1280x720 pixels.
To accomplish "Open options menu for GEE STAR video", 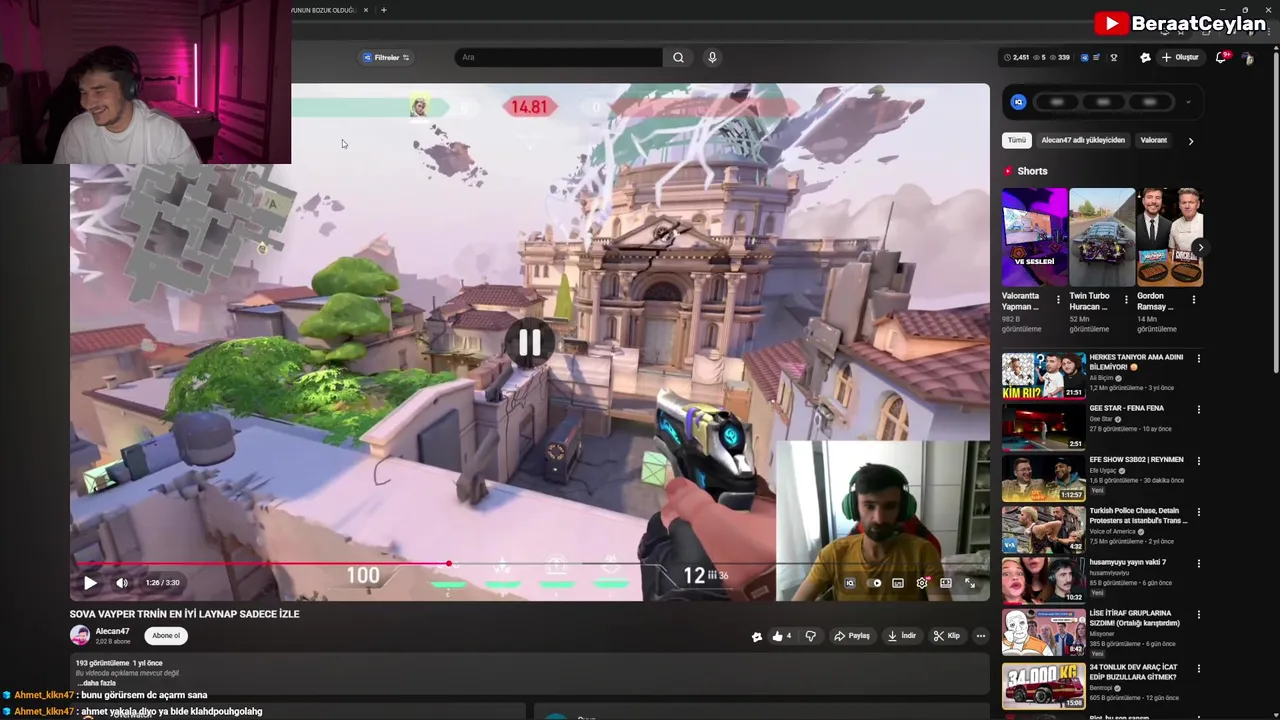I will coord(1198,409).
